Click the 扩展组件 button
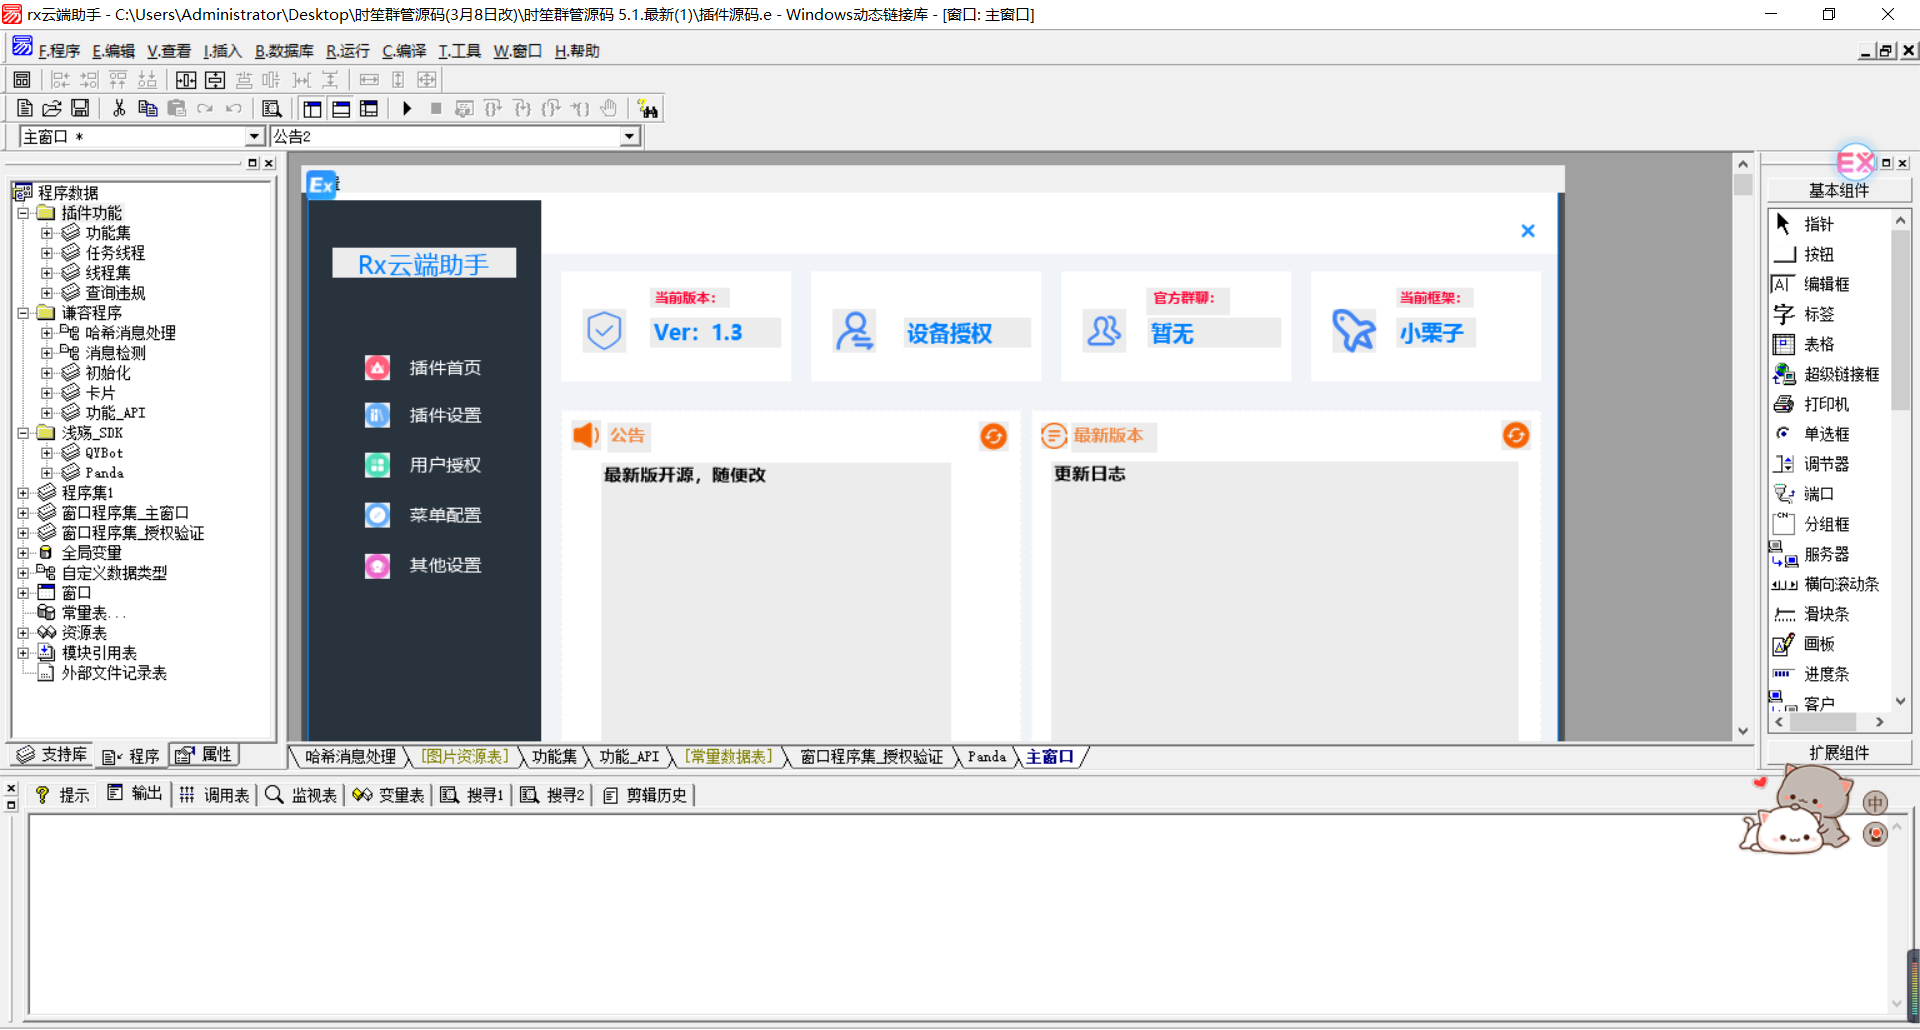 [x=1838, y=753]
